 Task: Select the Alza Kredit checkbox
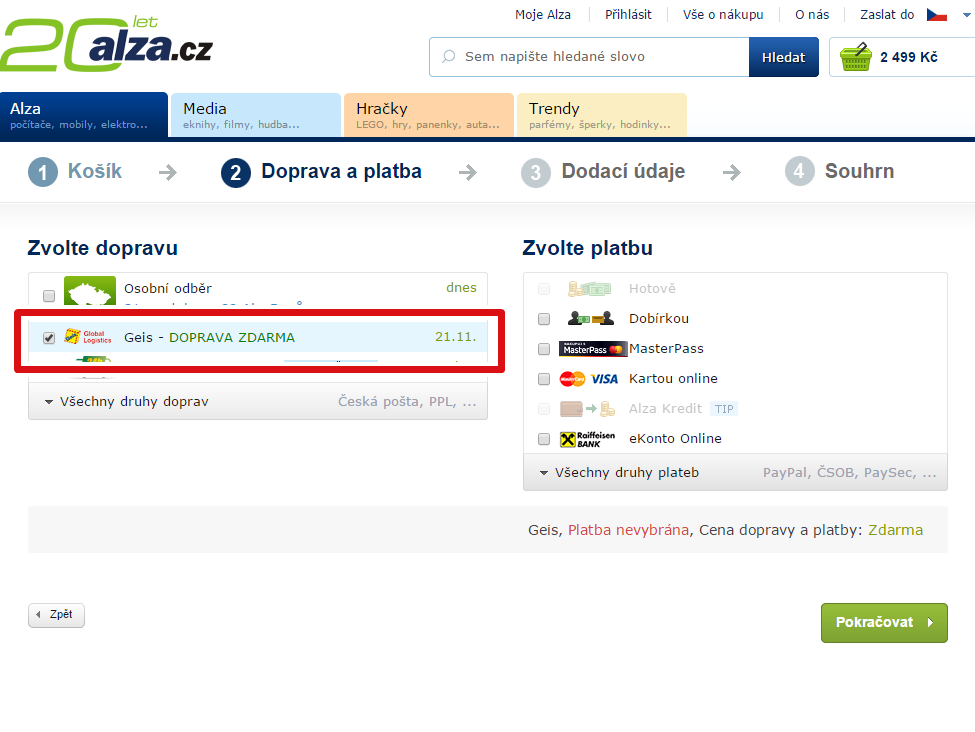[x=544, y=409]
